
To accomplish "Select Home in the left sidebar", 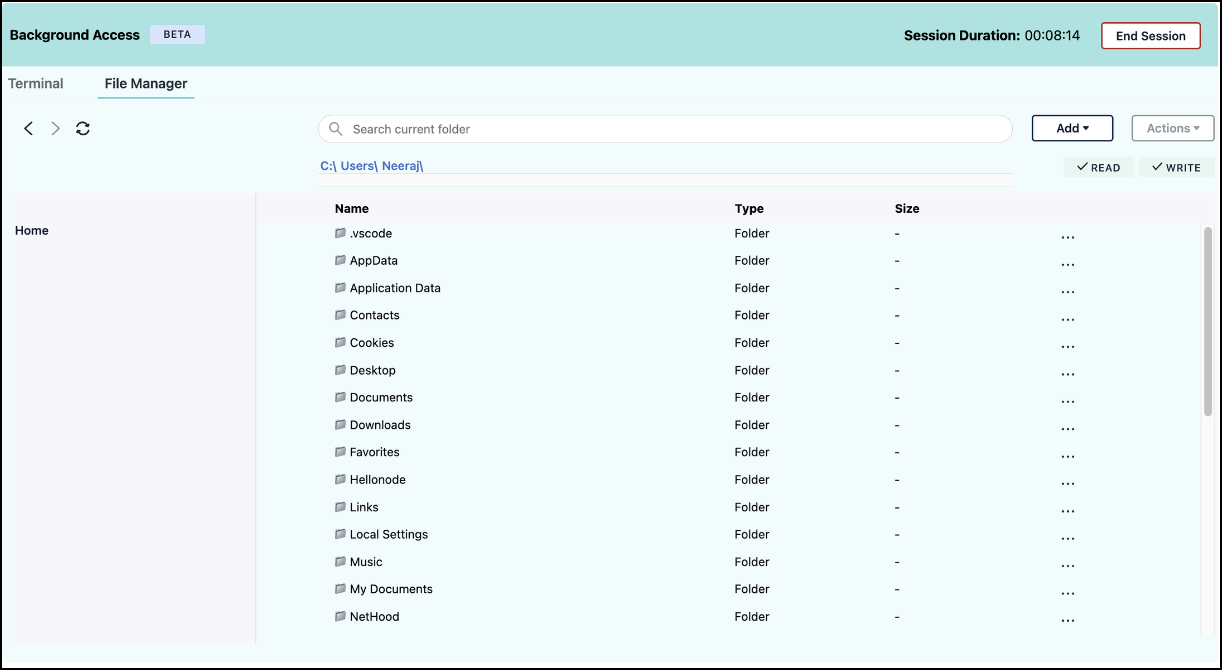I will [x=32, y=231].
